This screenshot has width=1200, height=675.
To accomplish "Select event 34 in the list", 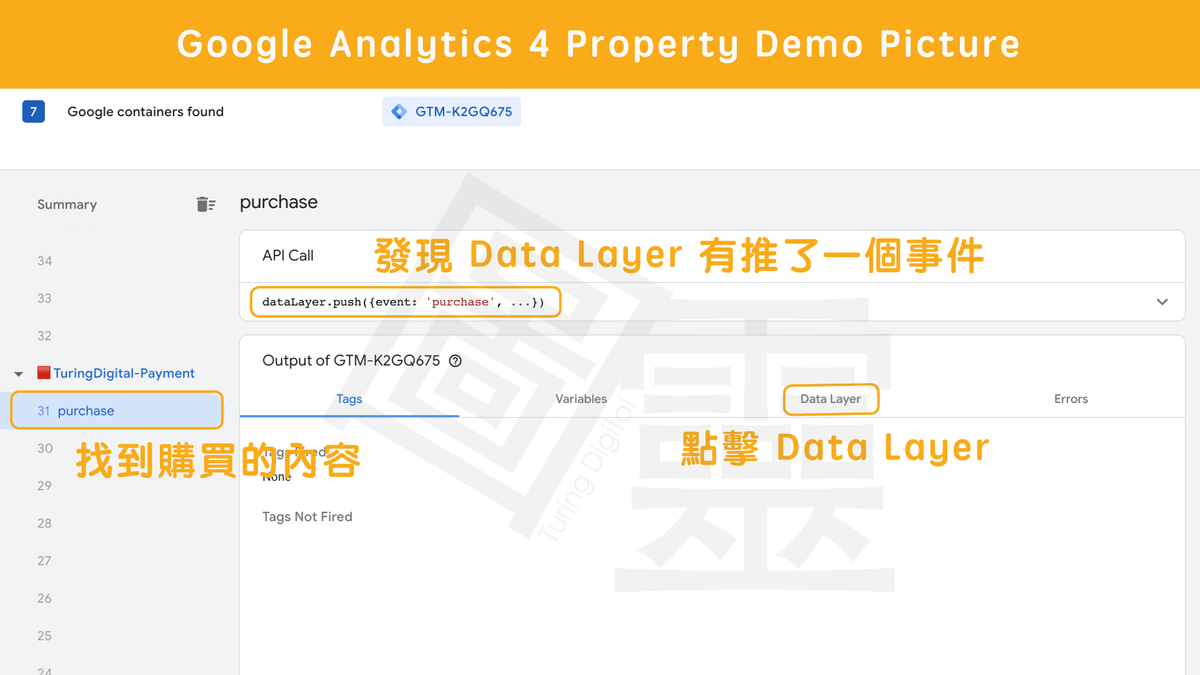I will (x=44, y=261).
